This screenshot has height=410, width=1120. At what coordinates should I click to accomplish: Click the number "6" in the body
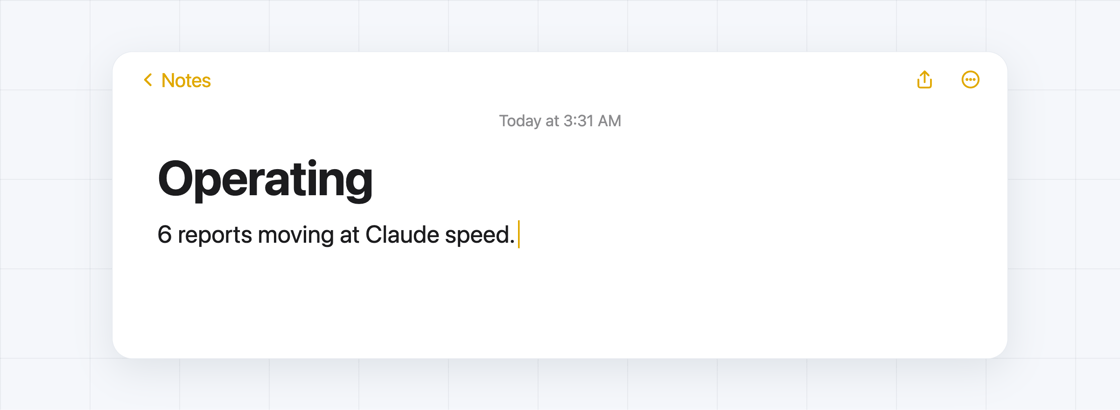pyautogui.click(x=164, y=234)
